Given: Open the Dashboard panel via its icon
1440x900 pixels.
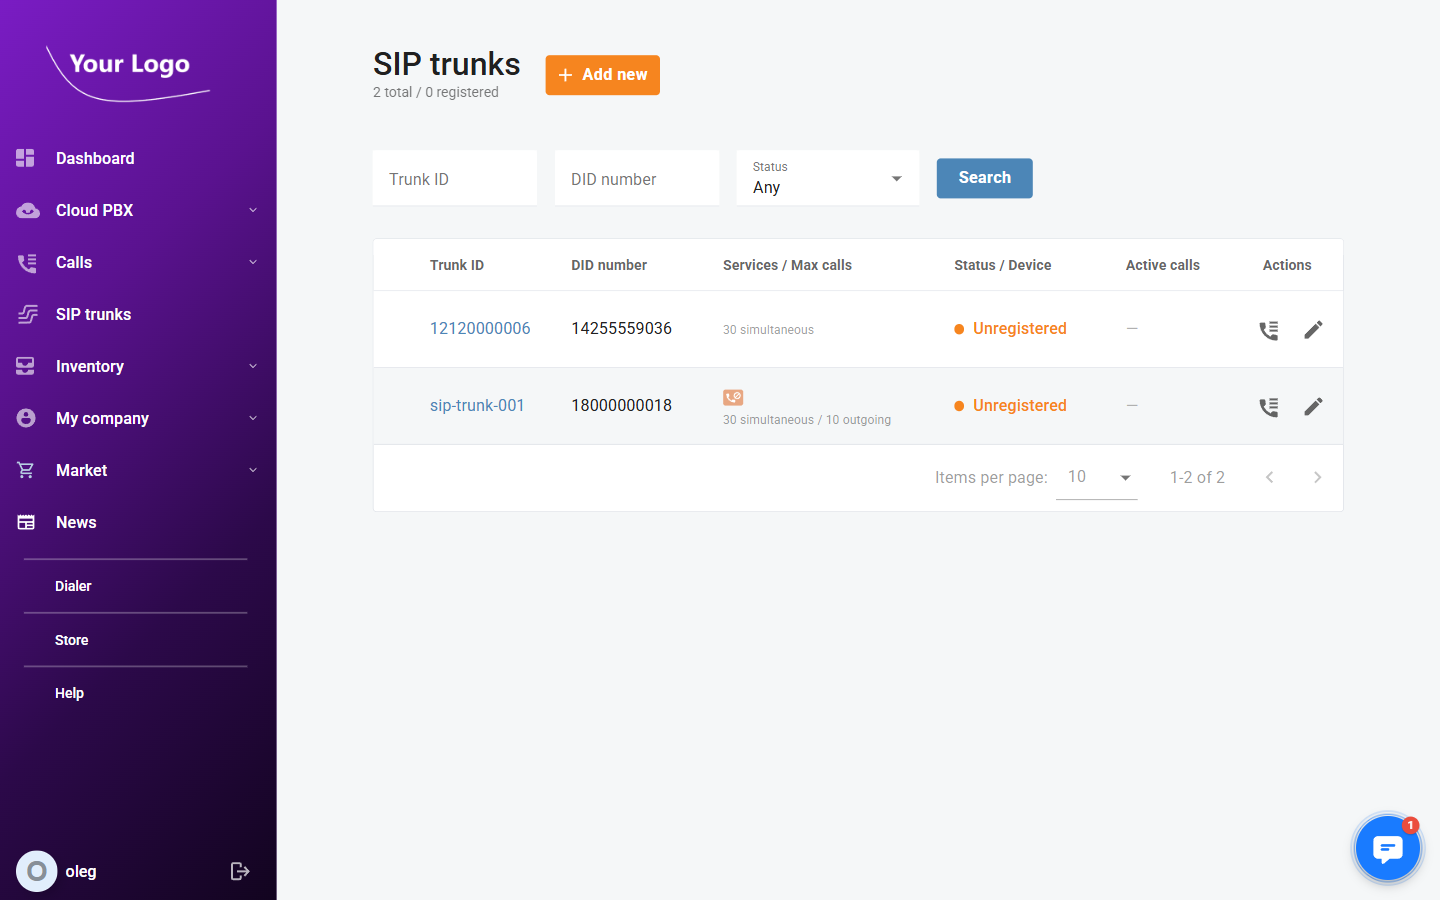Looking at the screenshot, I should tap(25, 158).
